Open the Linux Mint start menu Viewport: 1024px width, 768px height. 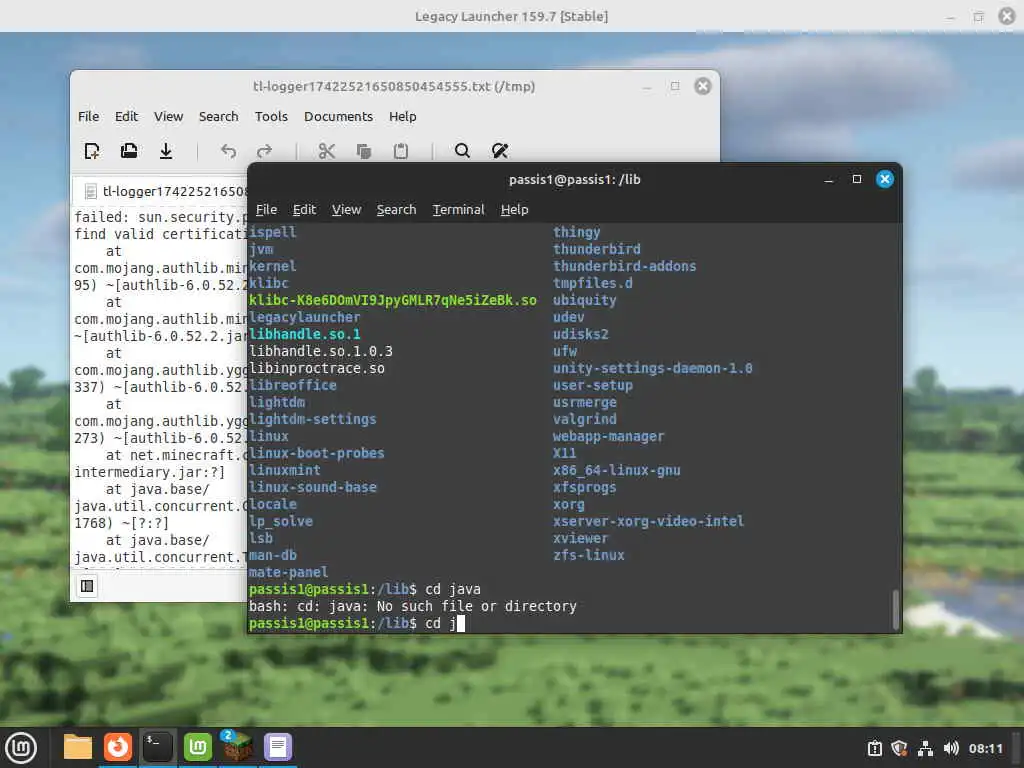point(21,748)
